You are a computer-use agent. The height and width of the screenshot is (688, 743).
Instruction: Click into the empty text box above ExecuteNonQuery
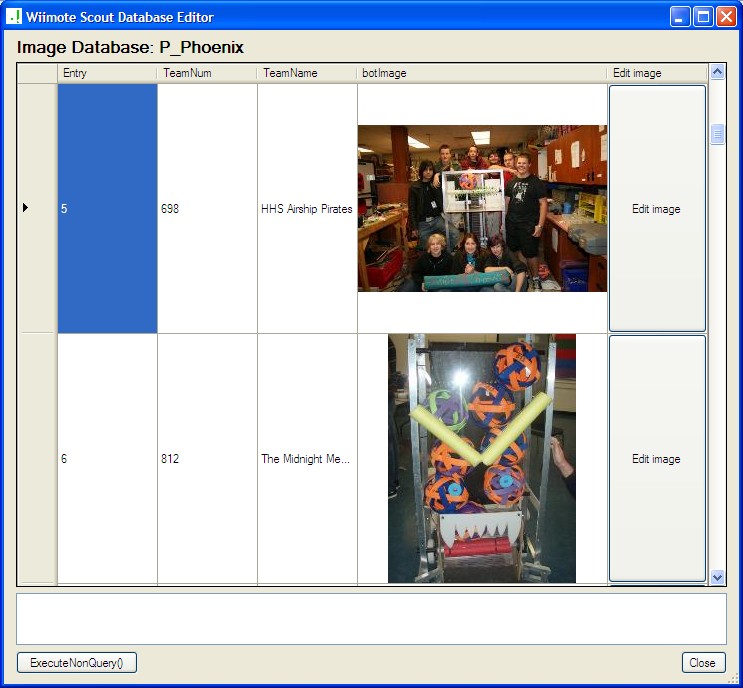pos(372,619)
